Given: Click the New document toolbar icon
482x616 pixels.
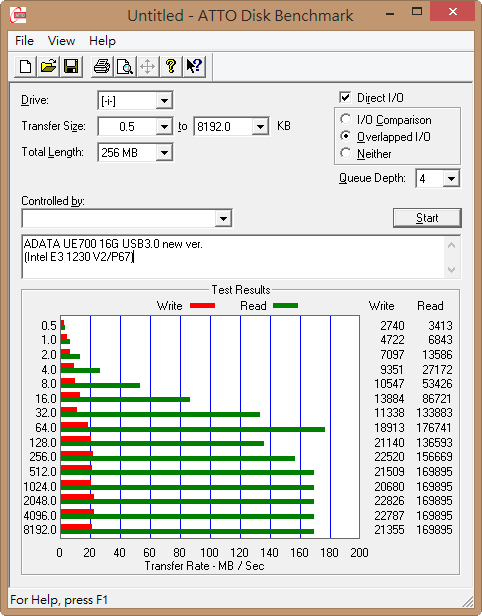Looking at the screenshot, I should pos(26,66).
